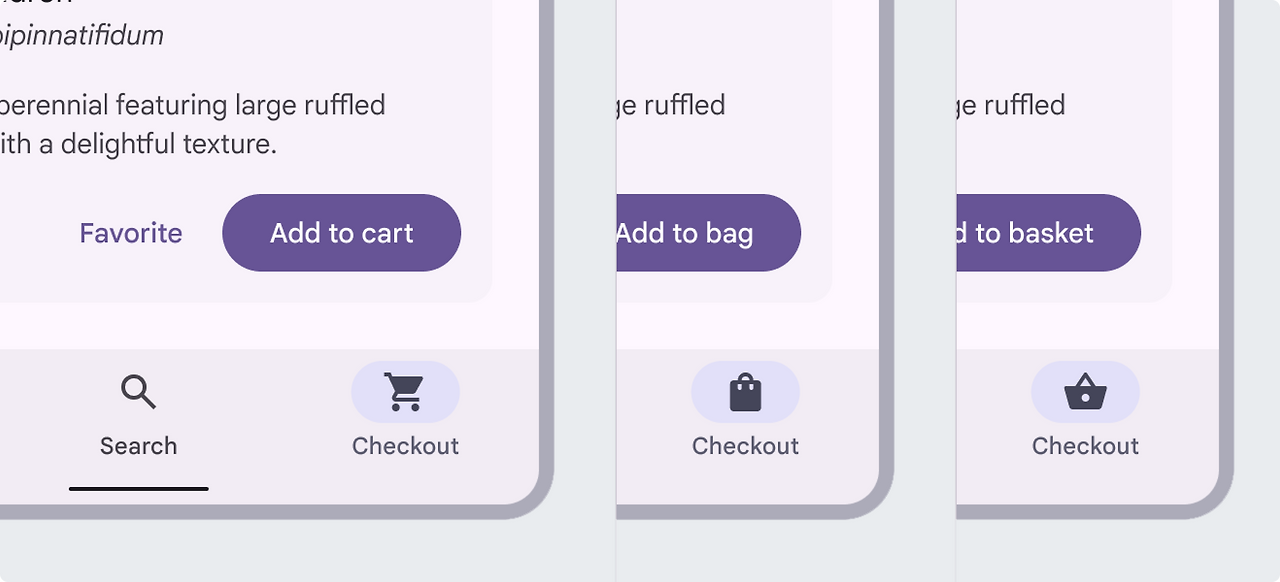Viewport: 1280px width, 582px height.
Task: Select Checkout label under basket icon
Action: (x=1085, y=446)
